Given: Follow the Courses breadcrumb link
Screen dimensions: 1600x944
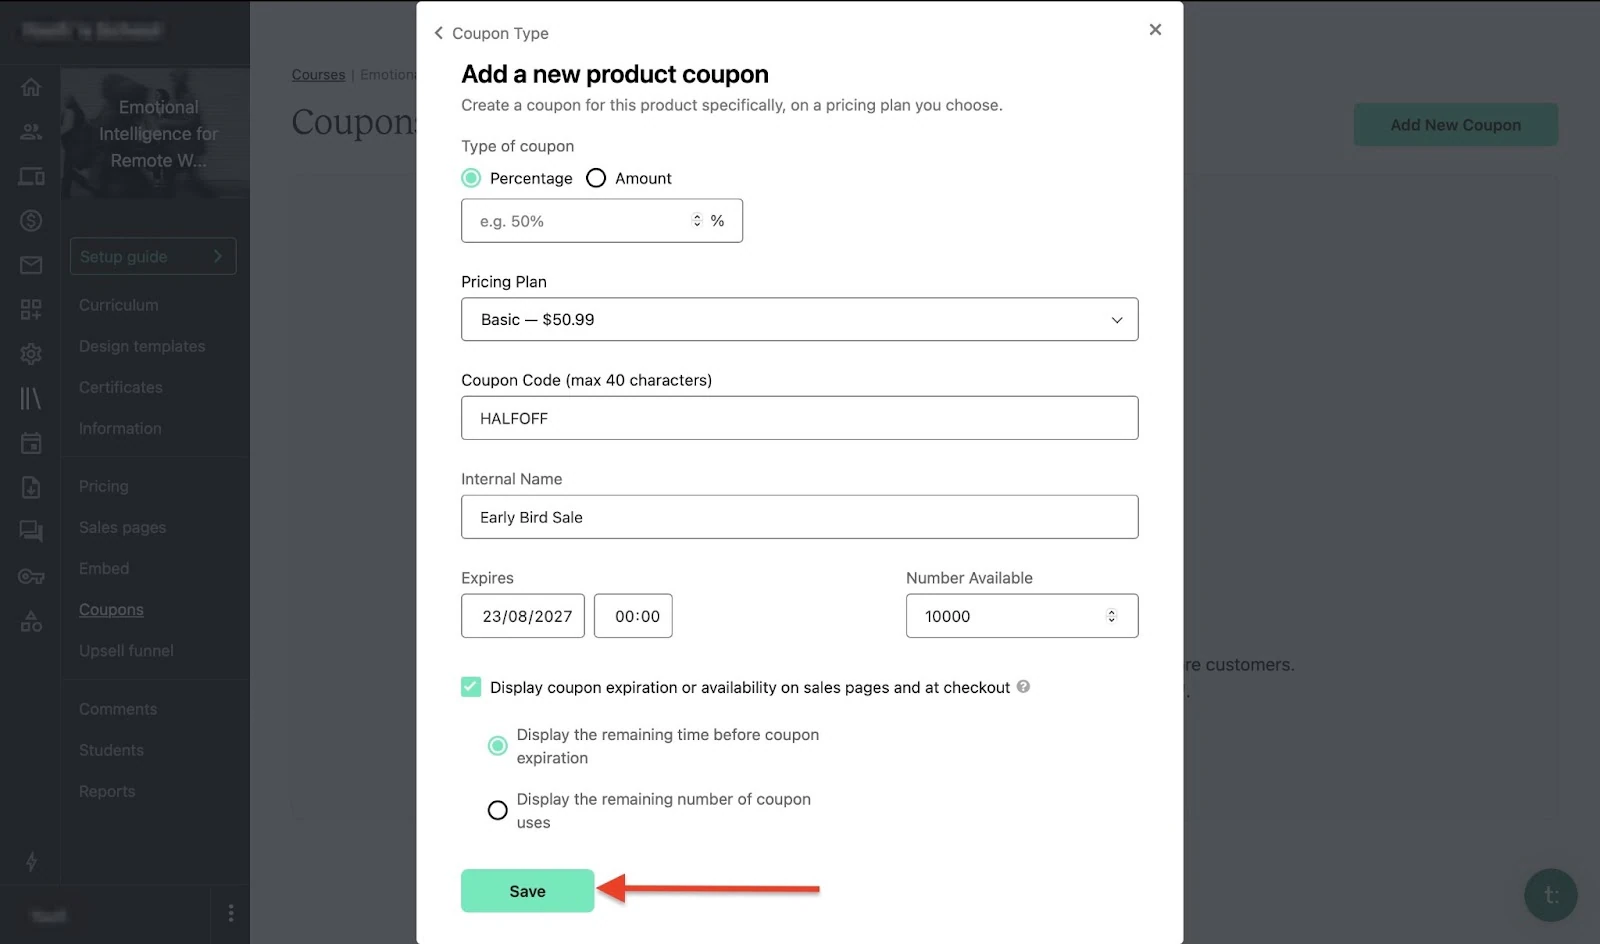Looking at the screenshot, I should (x=318, y=75).
